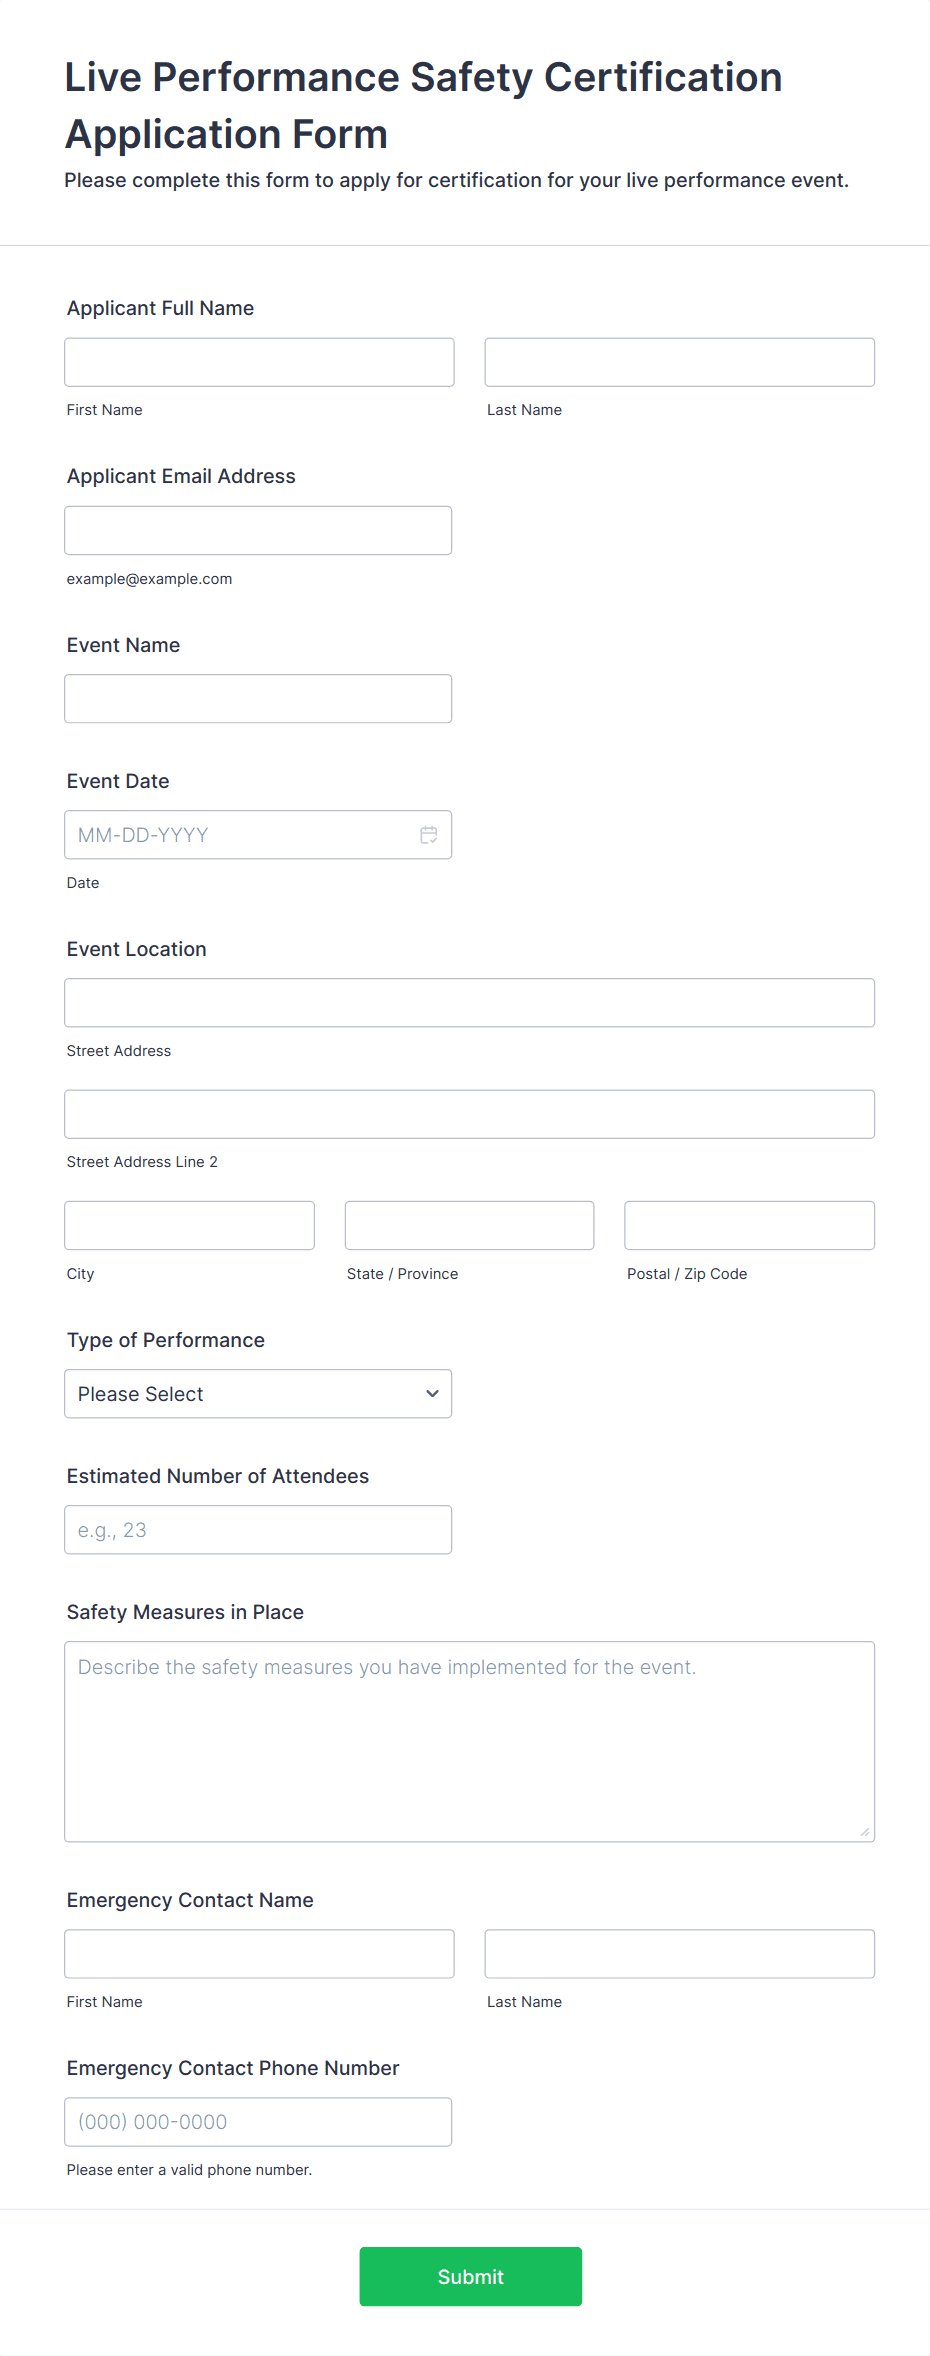Click into the Event Name field
Image resolution: width=930 pixels, height=2356 pixels.
257,699
